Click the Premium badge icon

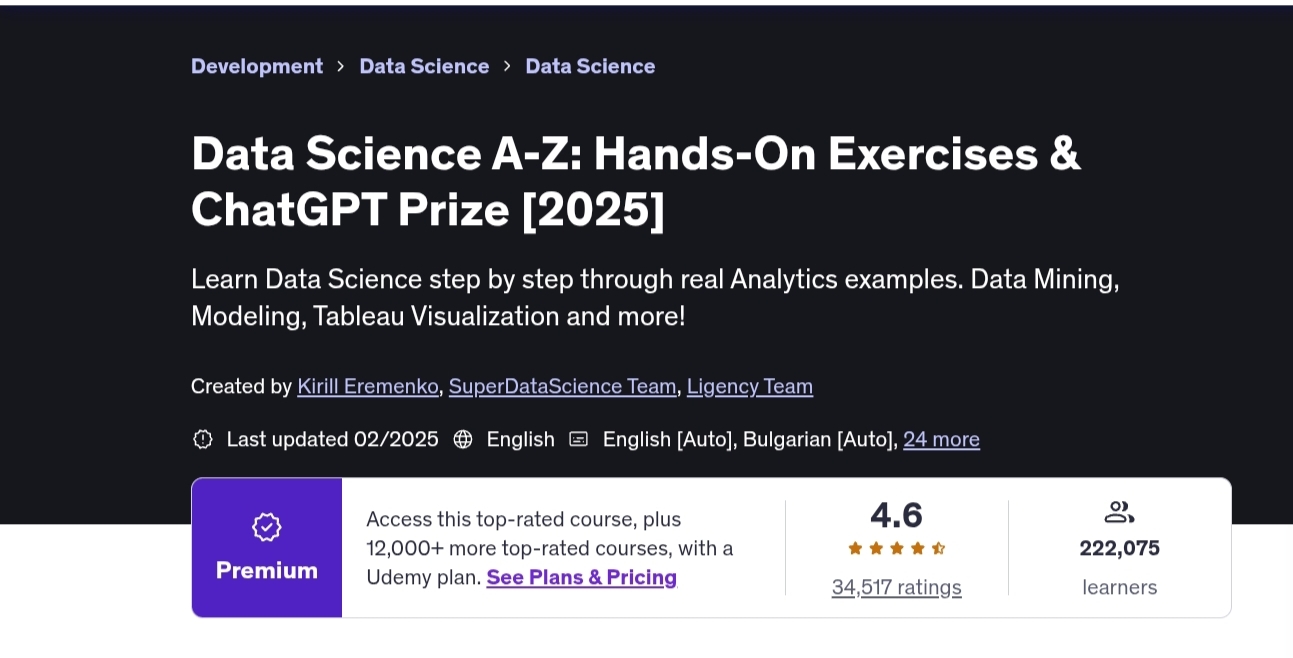(x=267, y=528)
